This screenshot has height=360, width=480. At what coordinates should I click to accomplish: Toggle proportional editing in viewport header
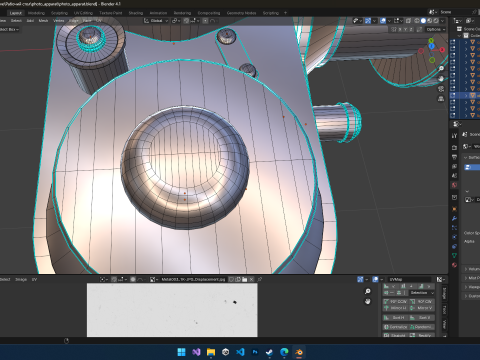(x=206, y=21)
